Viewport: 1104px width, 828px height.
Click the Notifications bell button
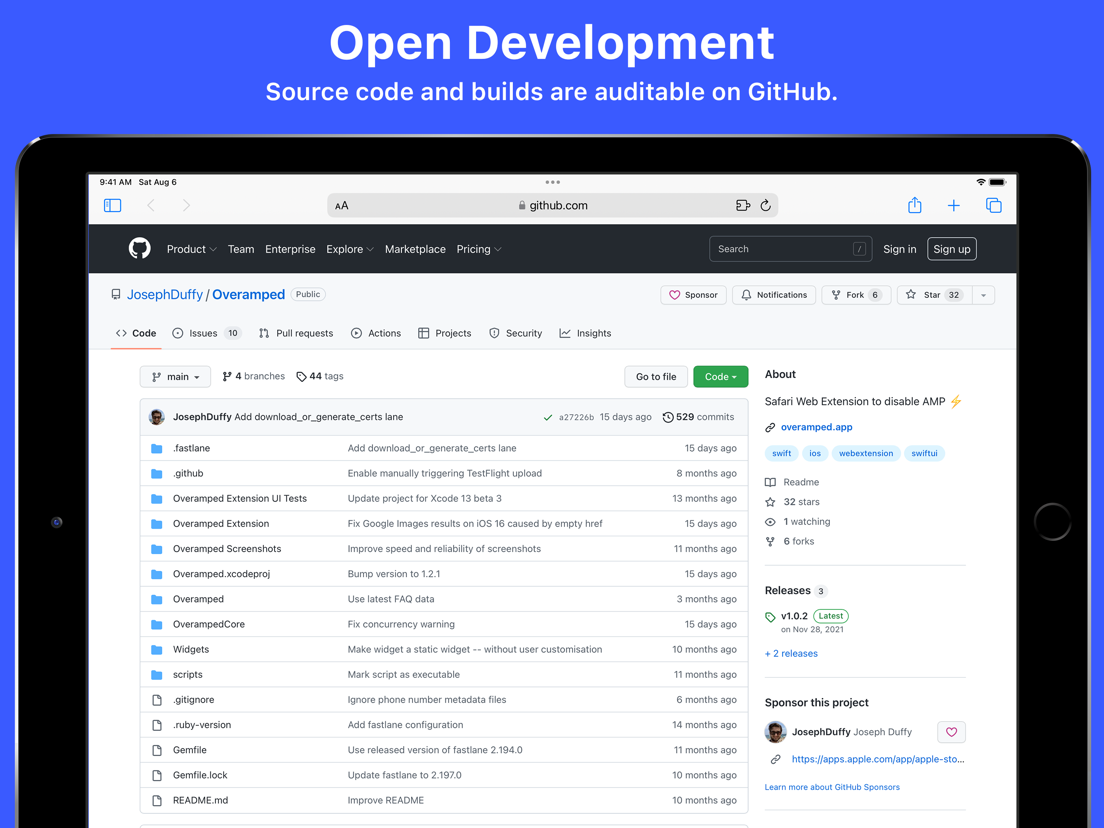click(x=774, y=295)
